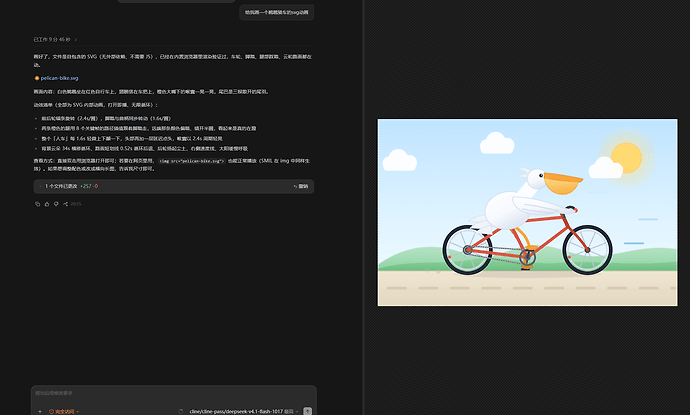The width and height of the screenshot is (690, 415).
Task: Click the circular status icon left of the model name
Action: tap(180, 411)
